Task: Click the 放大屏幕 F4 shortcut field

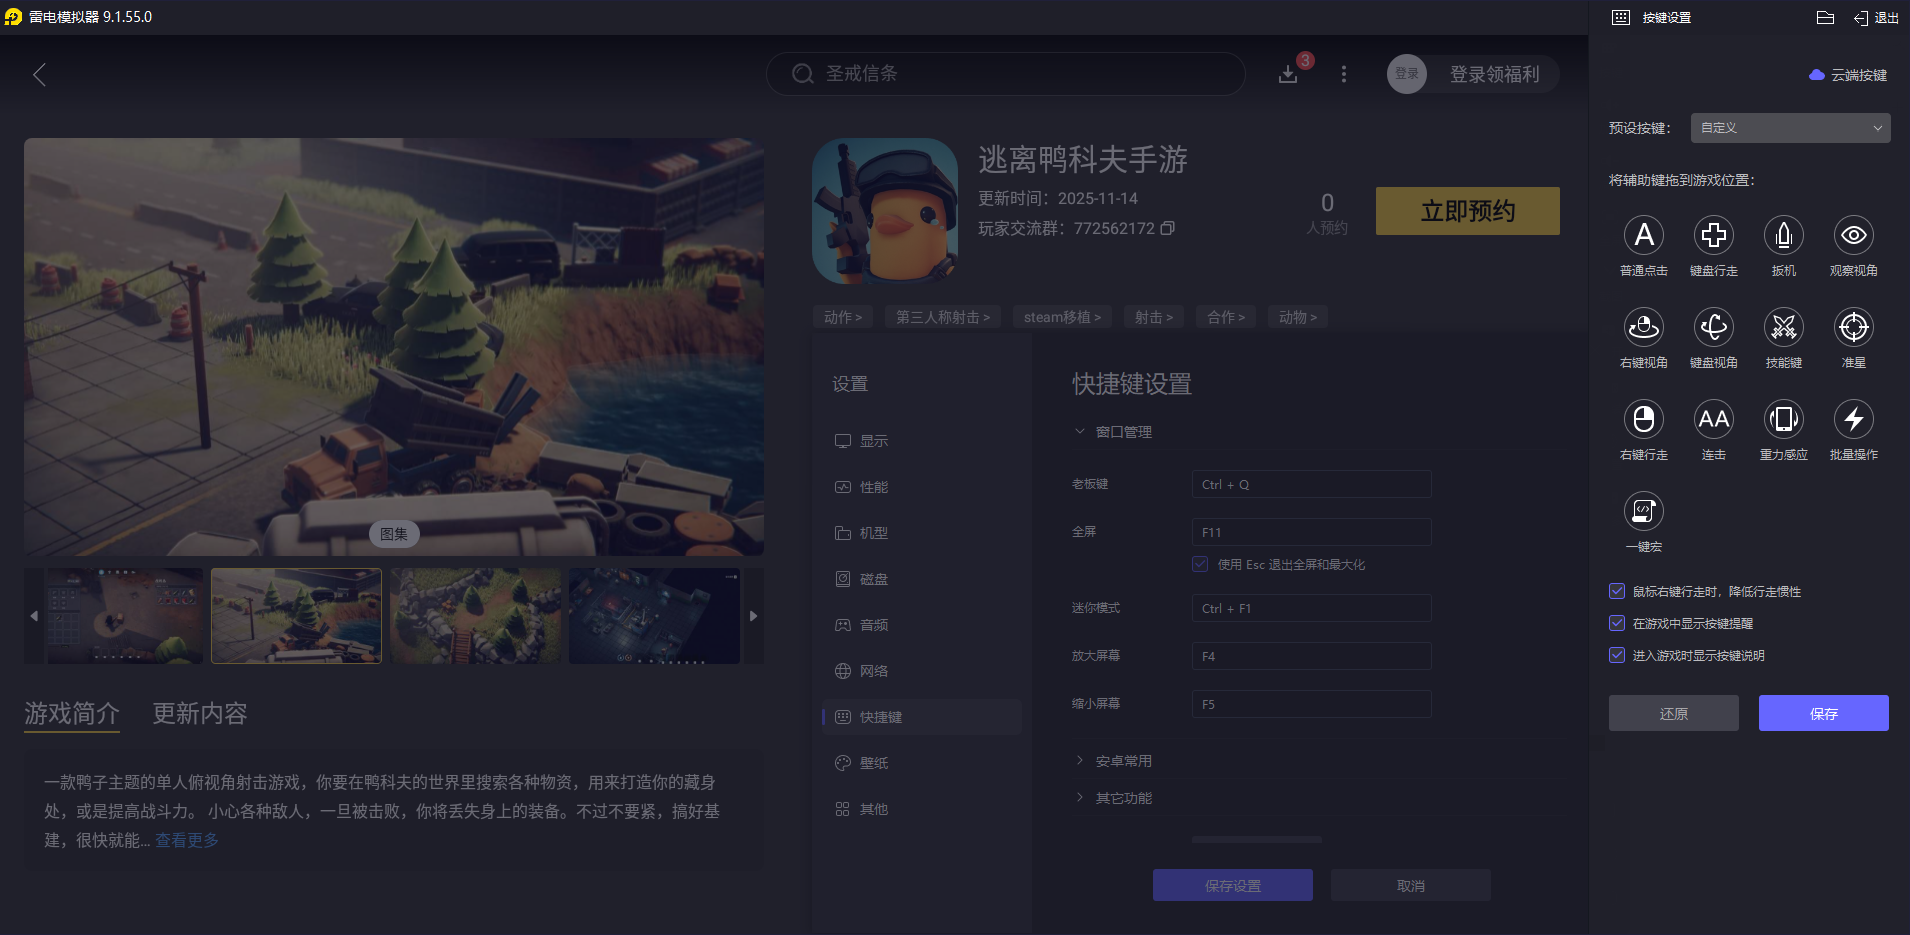Action: coord(1311,656)
